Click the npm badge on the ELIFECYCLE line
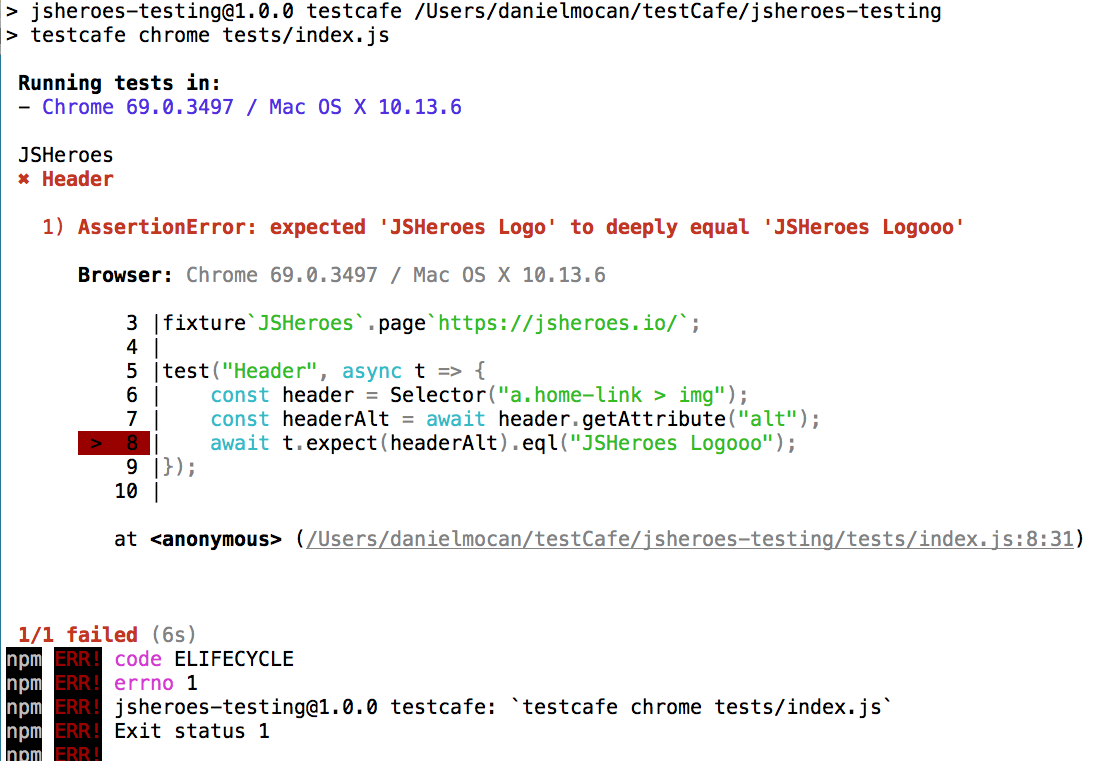This screenshot has height=761, width=1100. pos(24,659)
